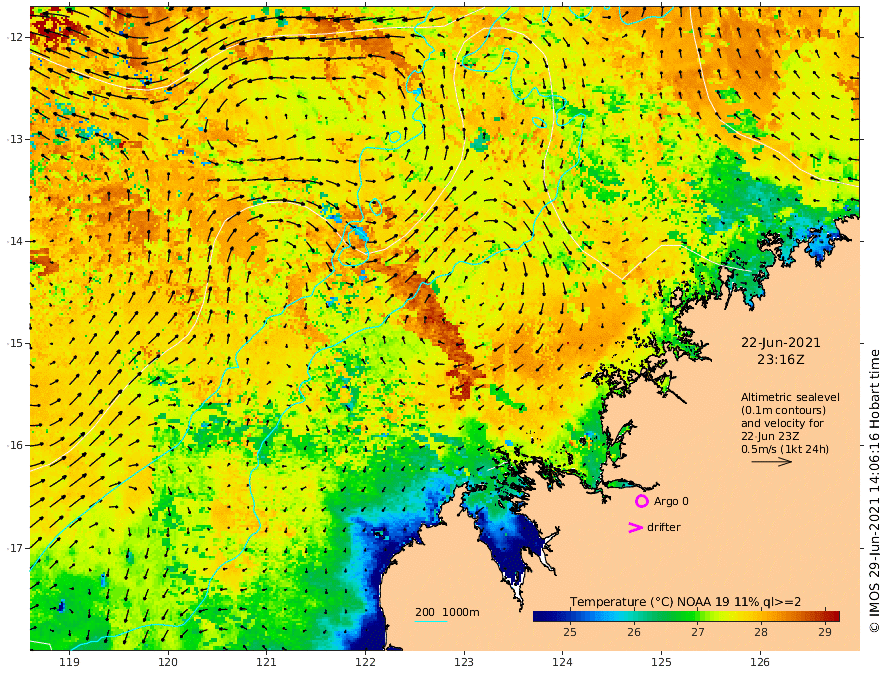Click the longitude axis label 126
Viewport: 880px width, 680px height.
click(x=760, y=662)
